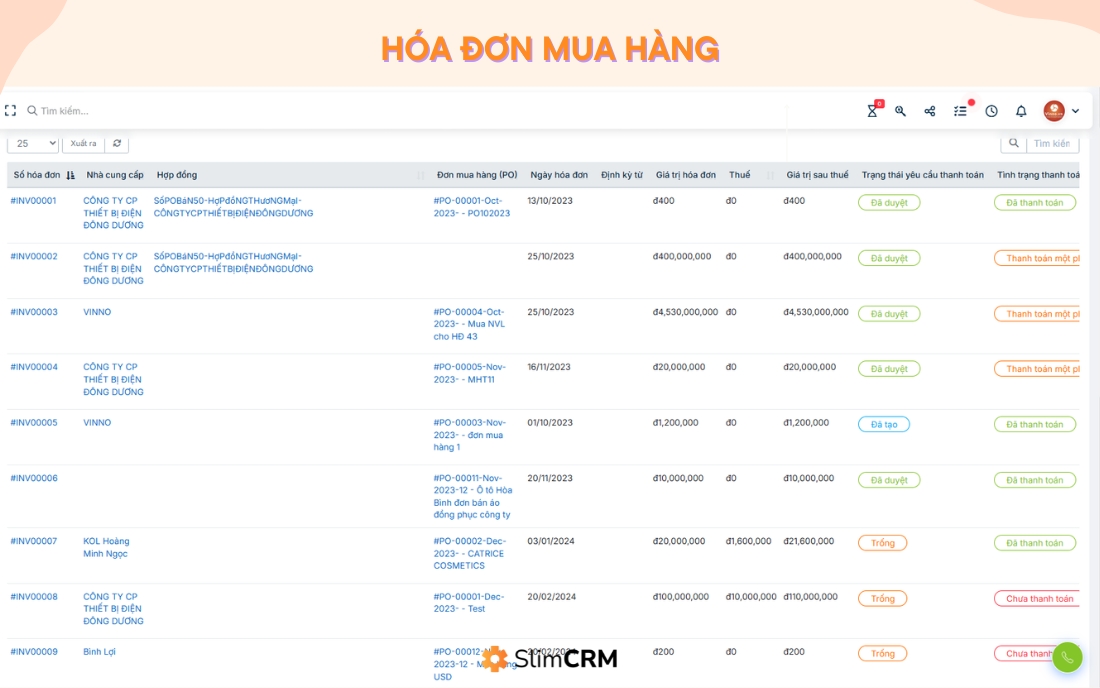1100x688 pixels.
Task: Click the Thuế column header
Action: pos(739,175)
